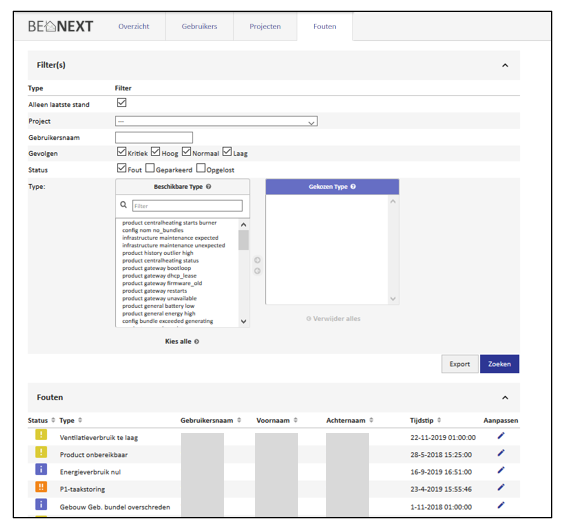The image size is (564, 528).
Task: Select 'product general battery low' type
Action: tap(158, 306)
